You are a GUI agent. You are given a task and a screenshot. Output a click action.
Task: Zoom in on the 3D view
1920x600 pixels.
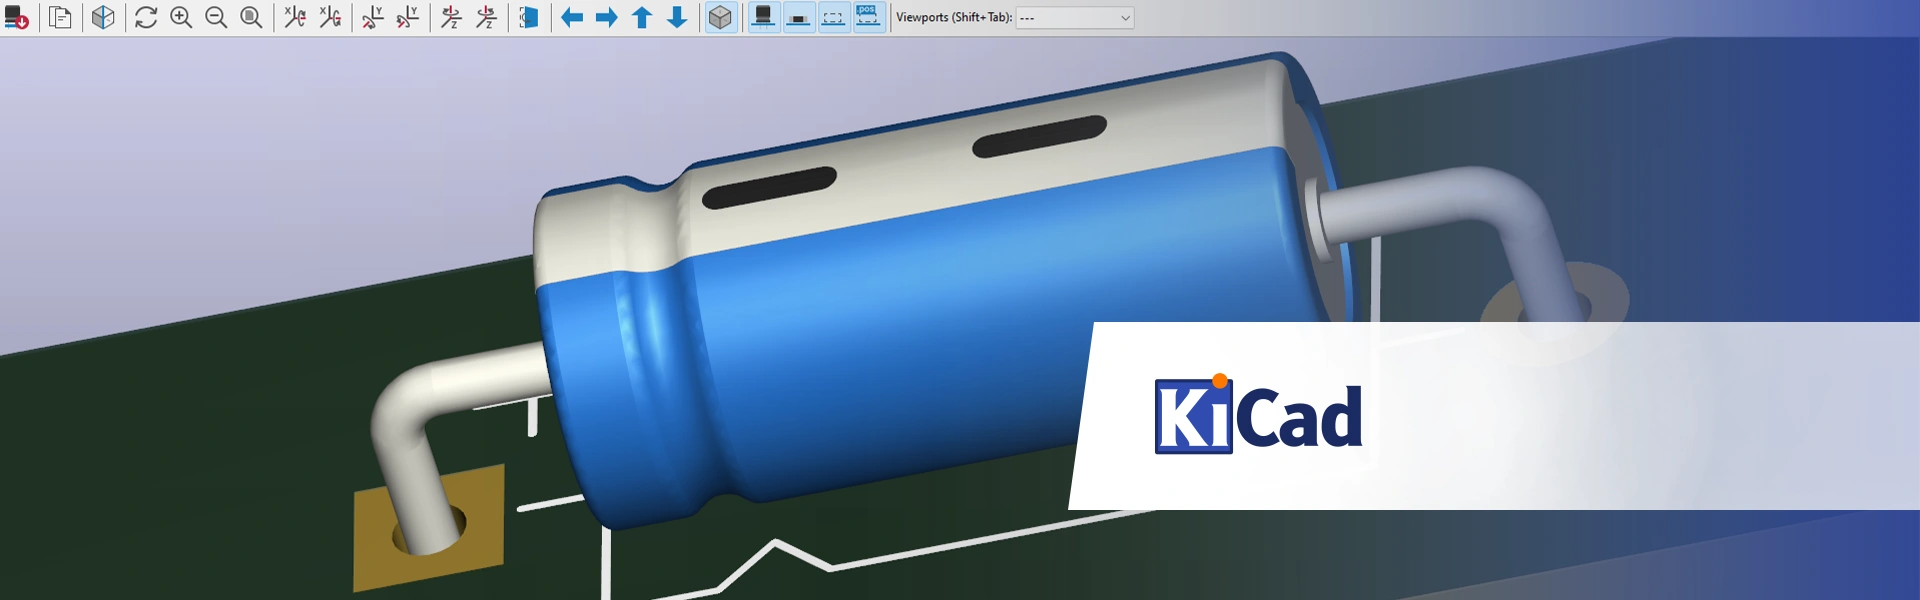coord(181,18)
